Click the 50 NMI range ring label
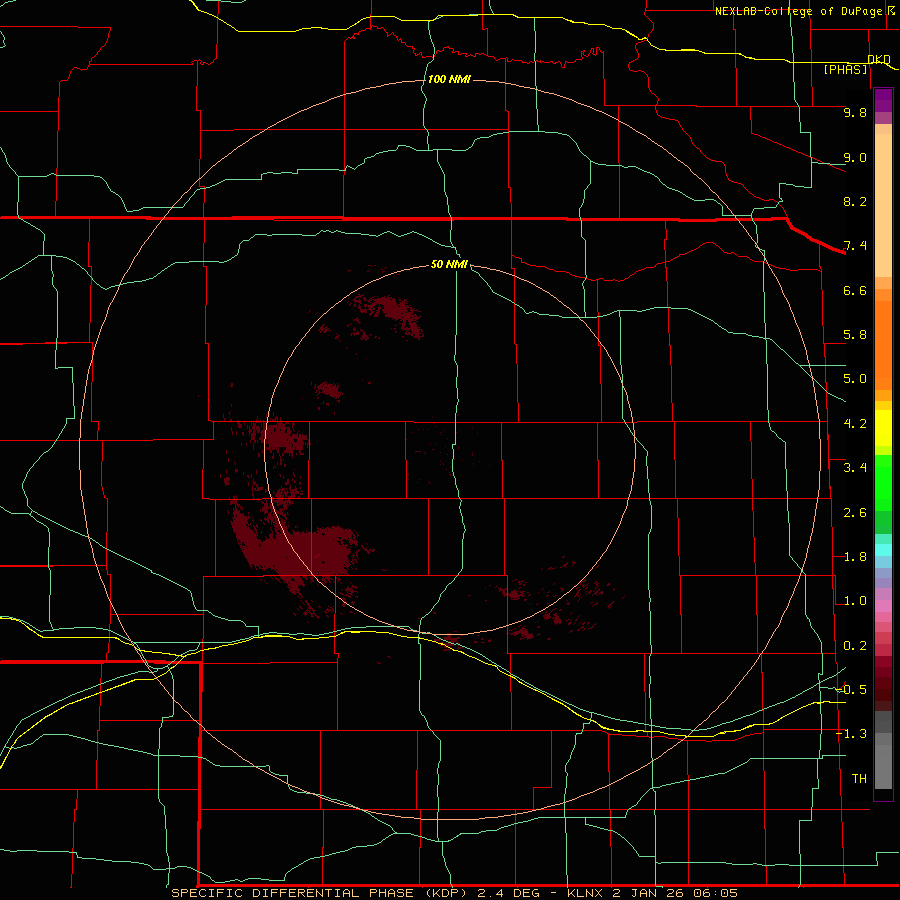900x900 pixels. pos(449,264)
